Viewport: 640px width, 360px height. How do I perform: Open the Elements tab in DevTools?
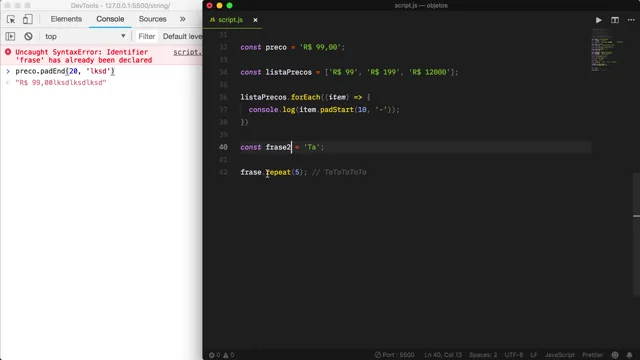[x=66, y=19]
